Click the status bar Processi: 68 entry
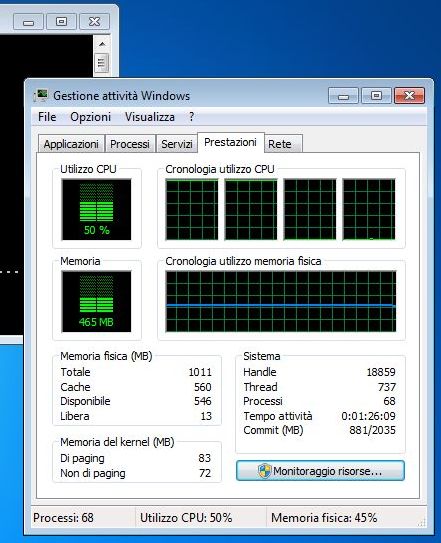 63,518
